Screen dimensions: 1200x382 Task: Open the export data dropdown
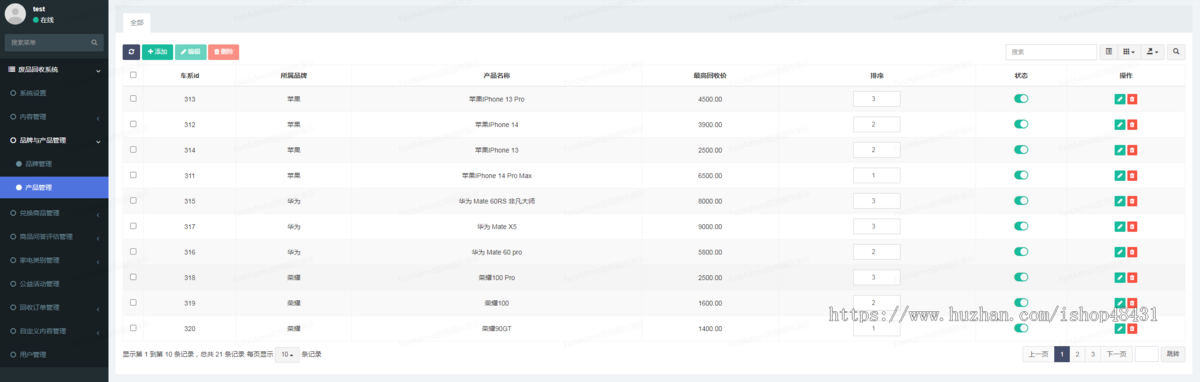point(1152,51)
